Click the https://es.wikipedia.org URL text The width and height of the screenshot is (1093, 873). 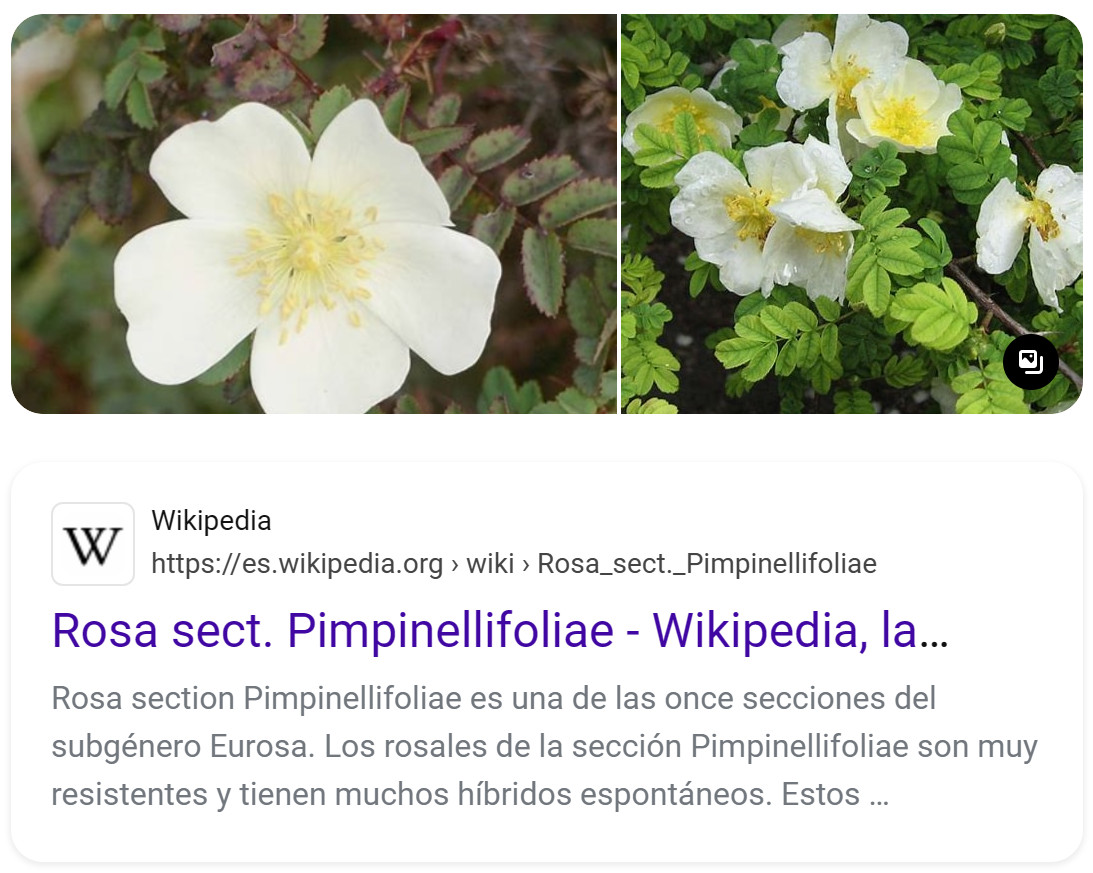point(297,563)
